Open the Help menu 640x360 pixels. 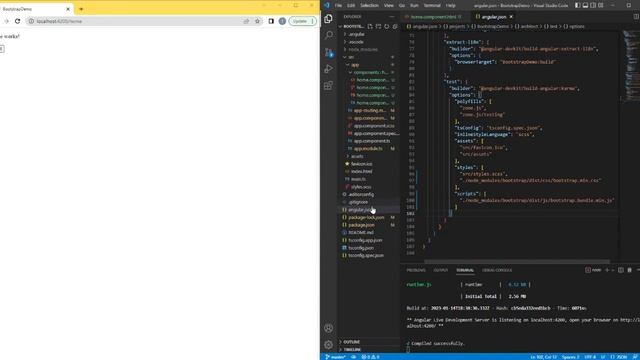point(451,5)
